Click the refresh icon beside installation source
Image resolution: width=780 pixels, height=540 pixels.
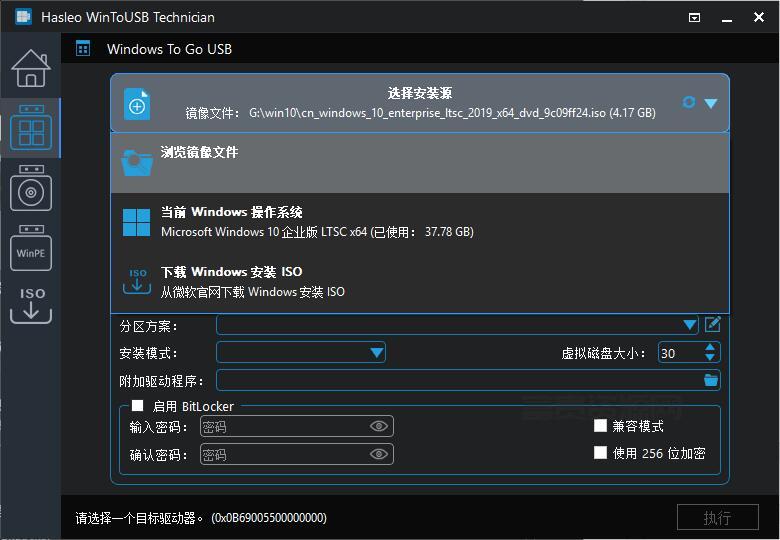688,102
